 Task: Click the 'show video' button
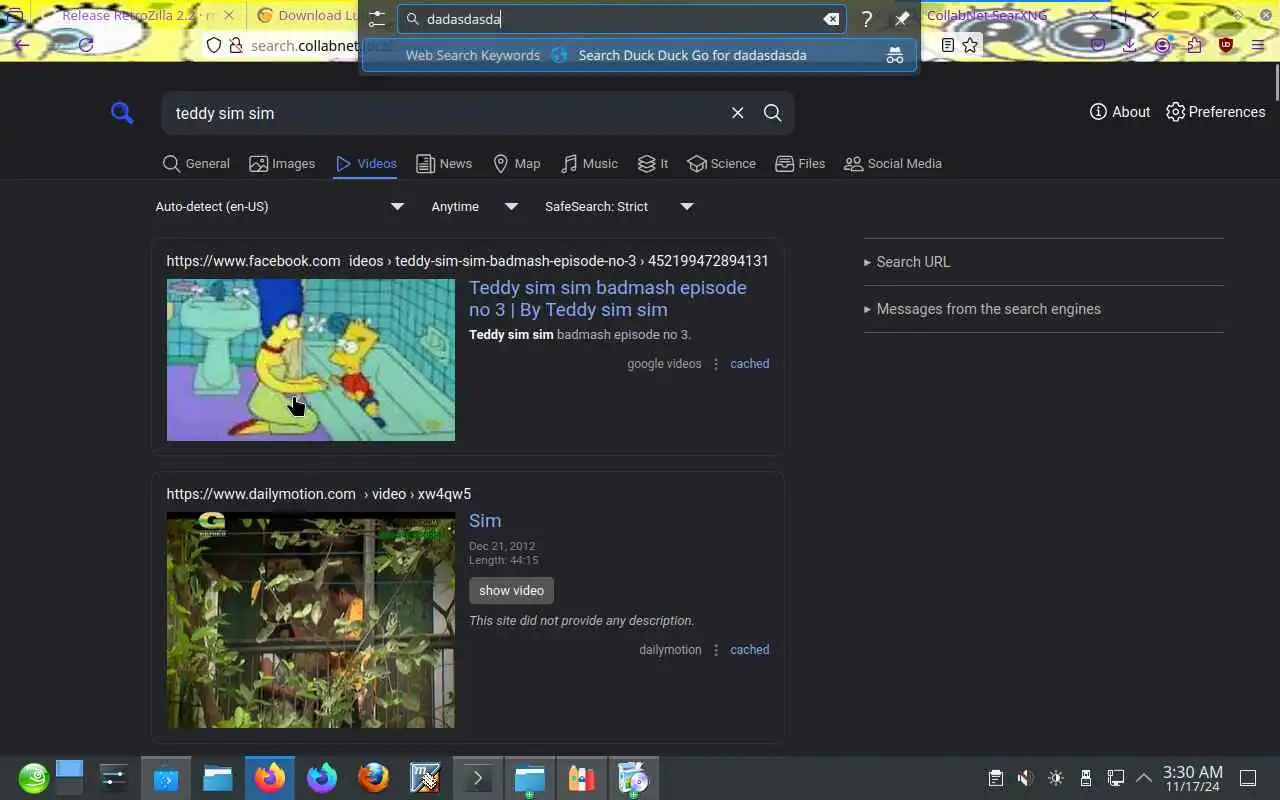click(511, 591)
